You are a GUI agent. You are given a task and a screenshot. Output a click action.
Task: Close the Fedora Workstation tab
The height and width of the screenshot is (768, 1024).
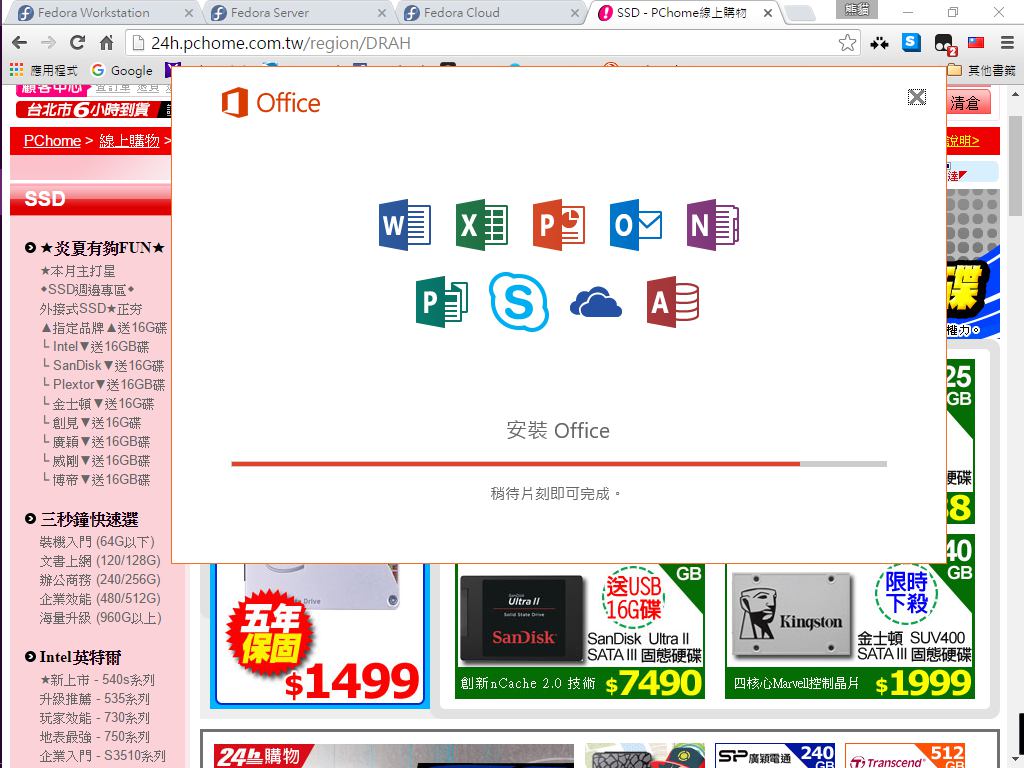click(x=189, y=12)
